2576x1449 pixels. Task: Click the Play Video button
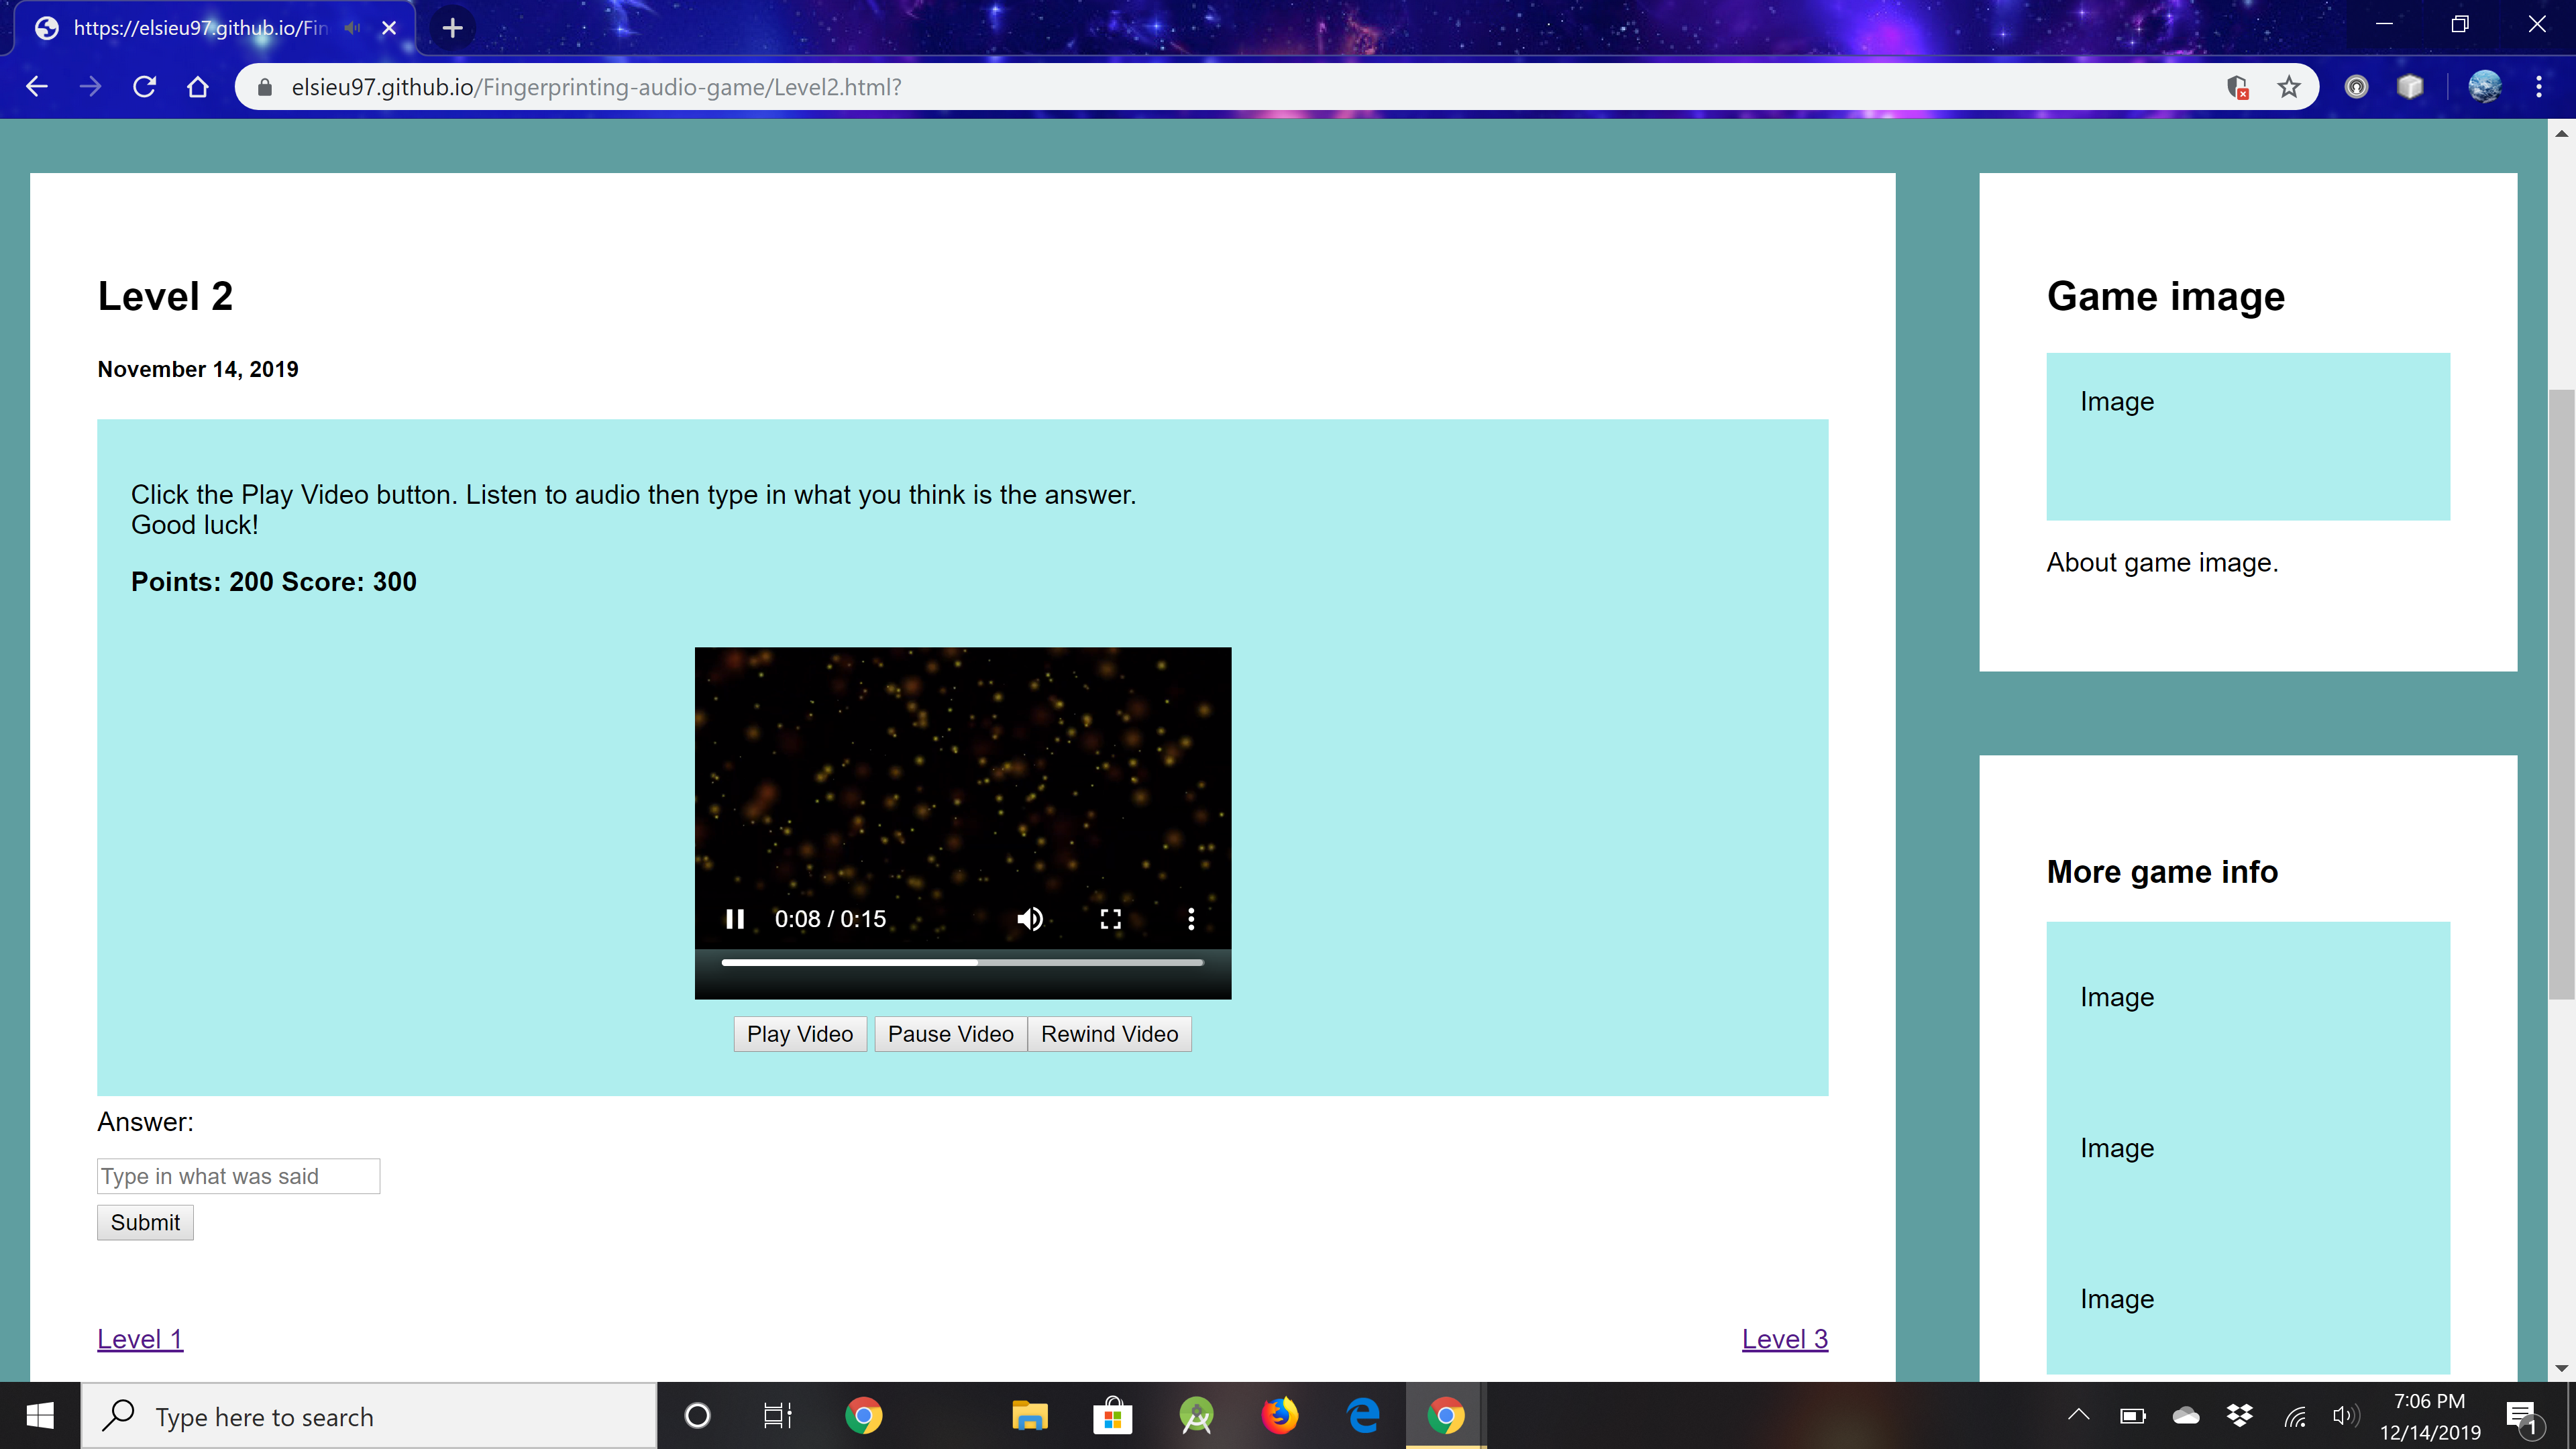799,1034
